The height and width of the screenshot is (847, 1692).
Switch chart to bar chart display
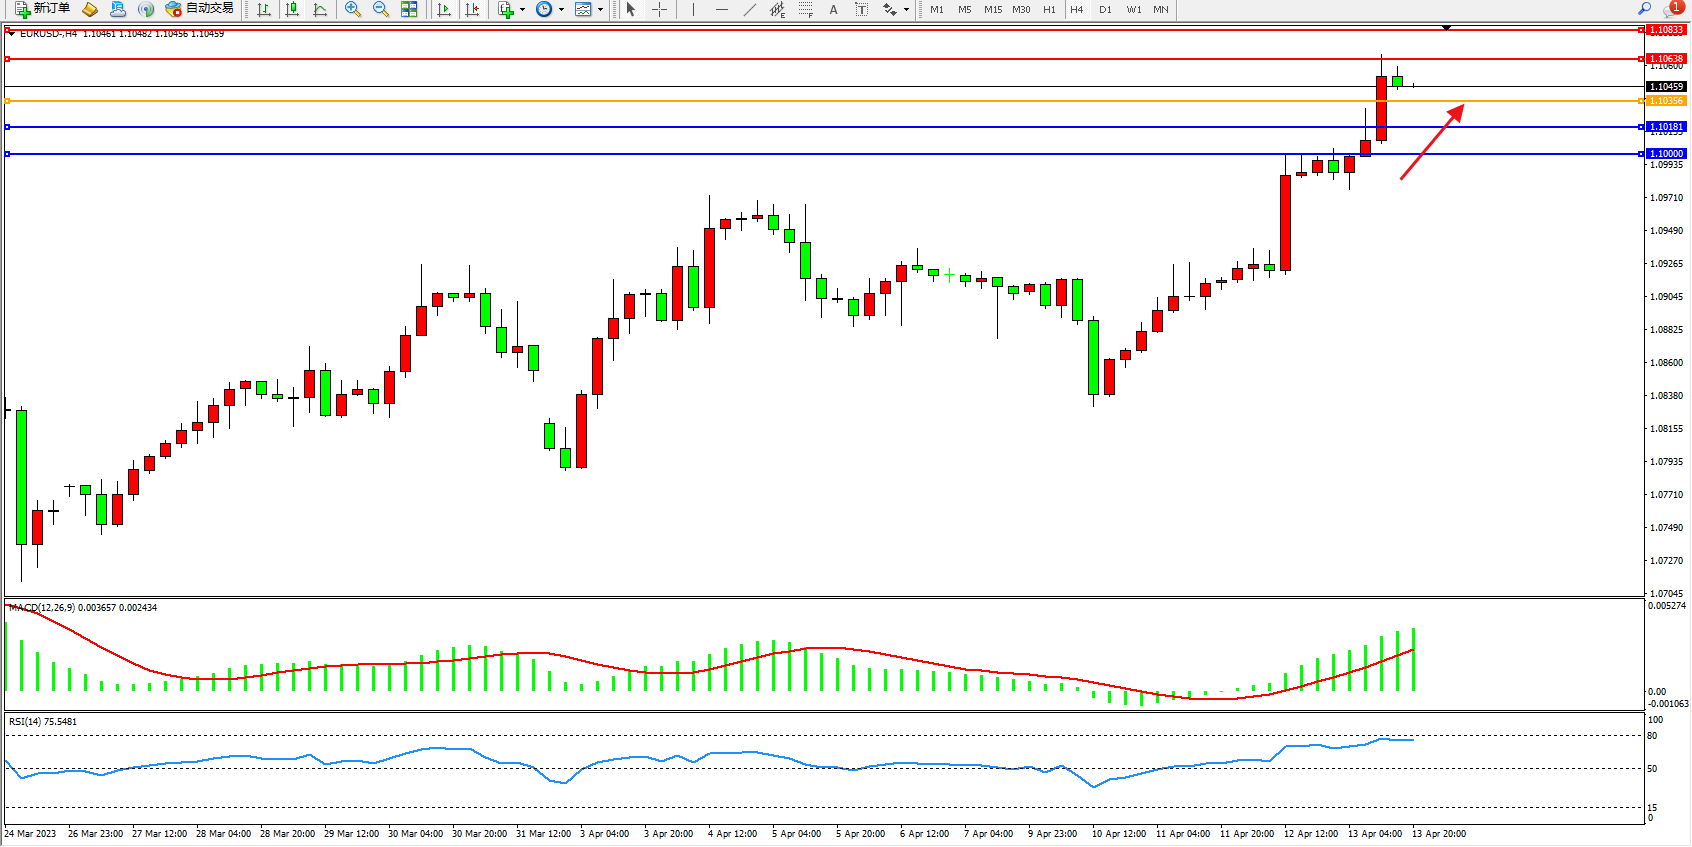click(x=264, y=9)
